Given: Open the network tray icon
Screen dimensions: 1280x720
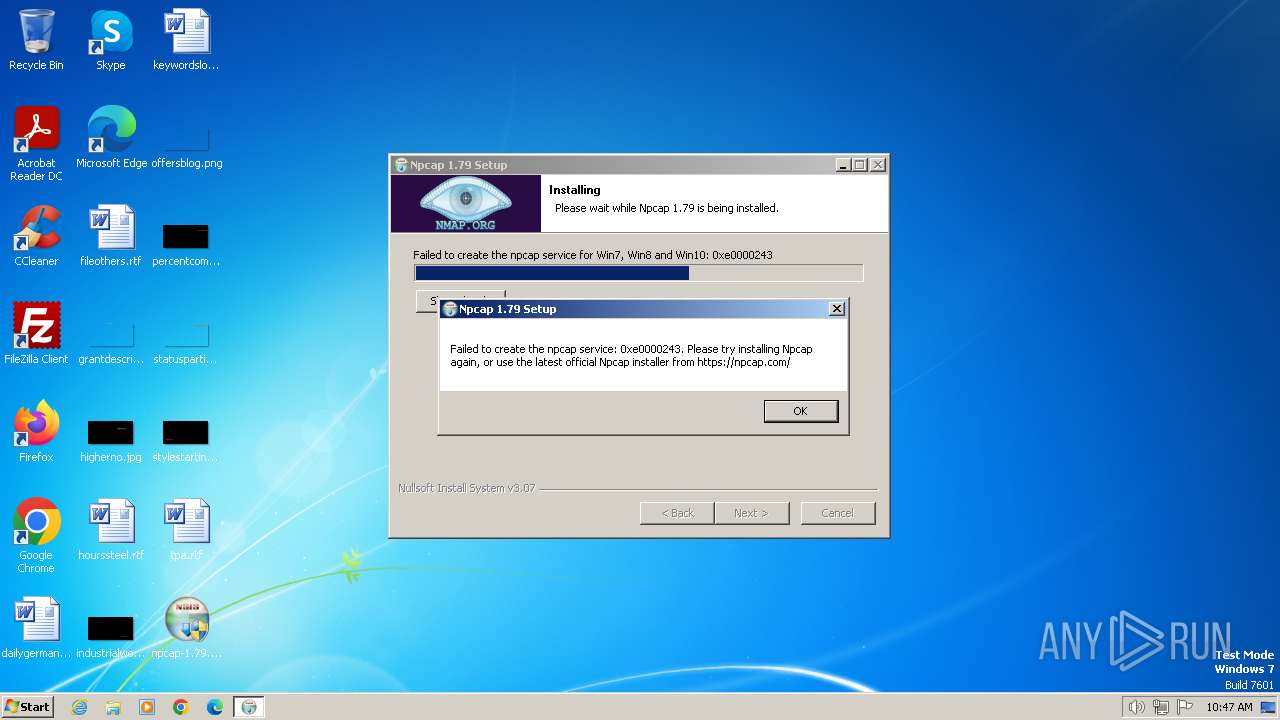Looking at the screenshot, I should 1161,707.
